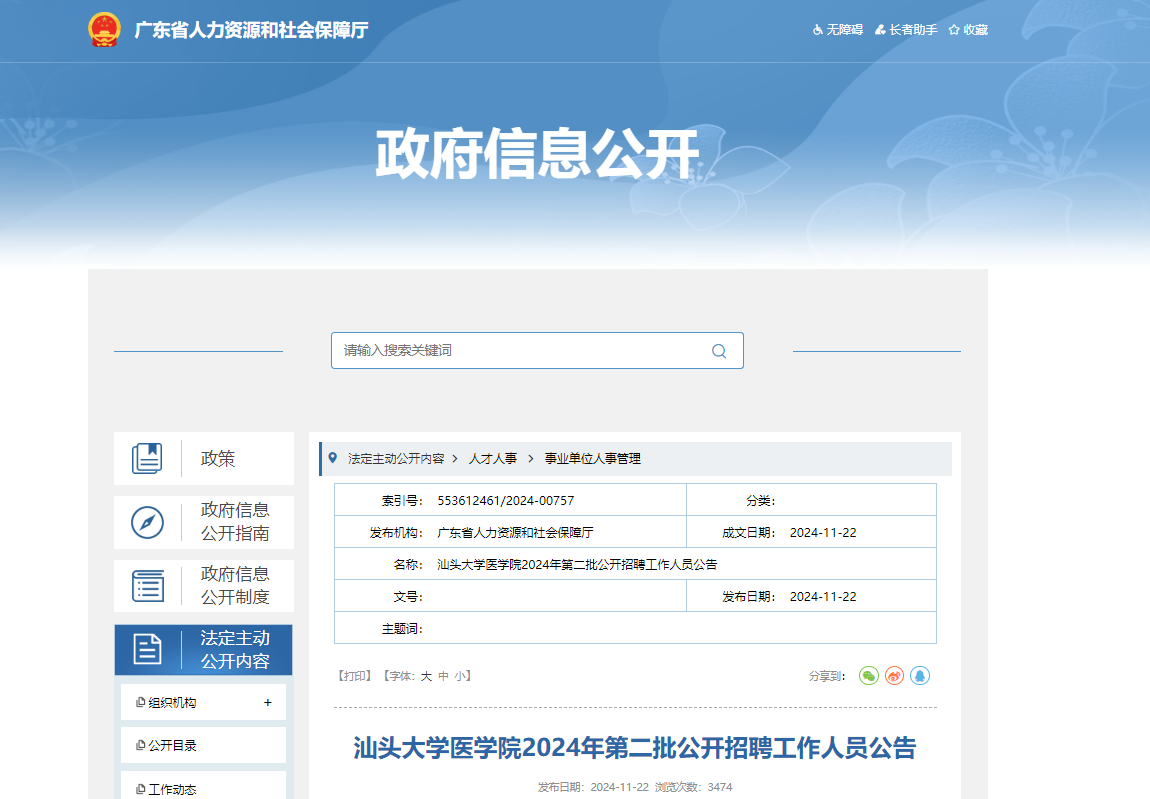The width and height of the screenshot is (1150, 799).
Task: Set font size to 大
Action: 426,676
